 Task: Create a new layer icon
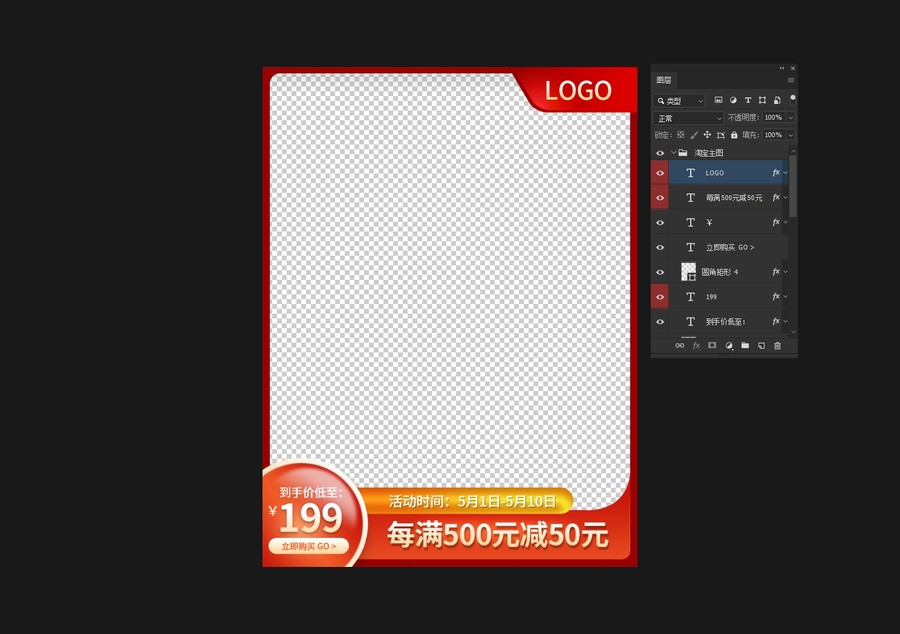761,345
